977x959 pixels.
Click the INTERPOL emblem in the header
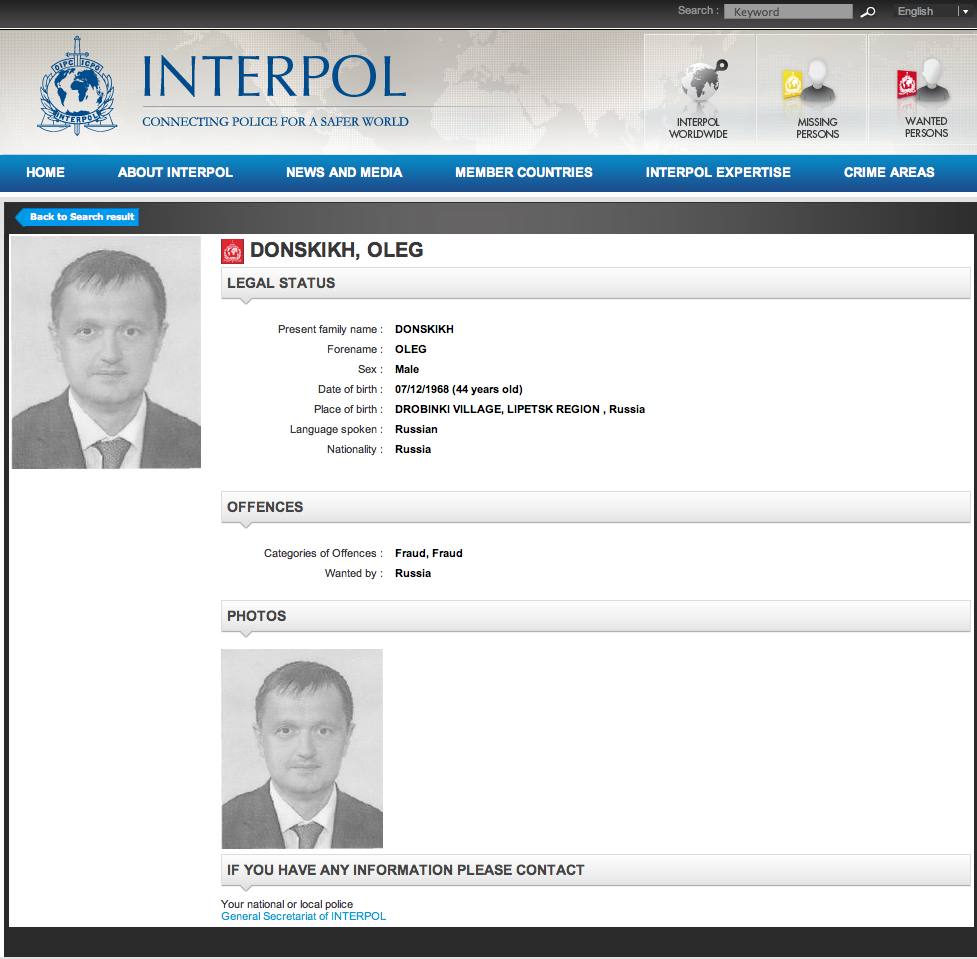tap(76, 85)
